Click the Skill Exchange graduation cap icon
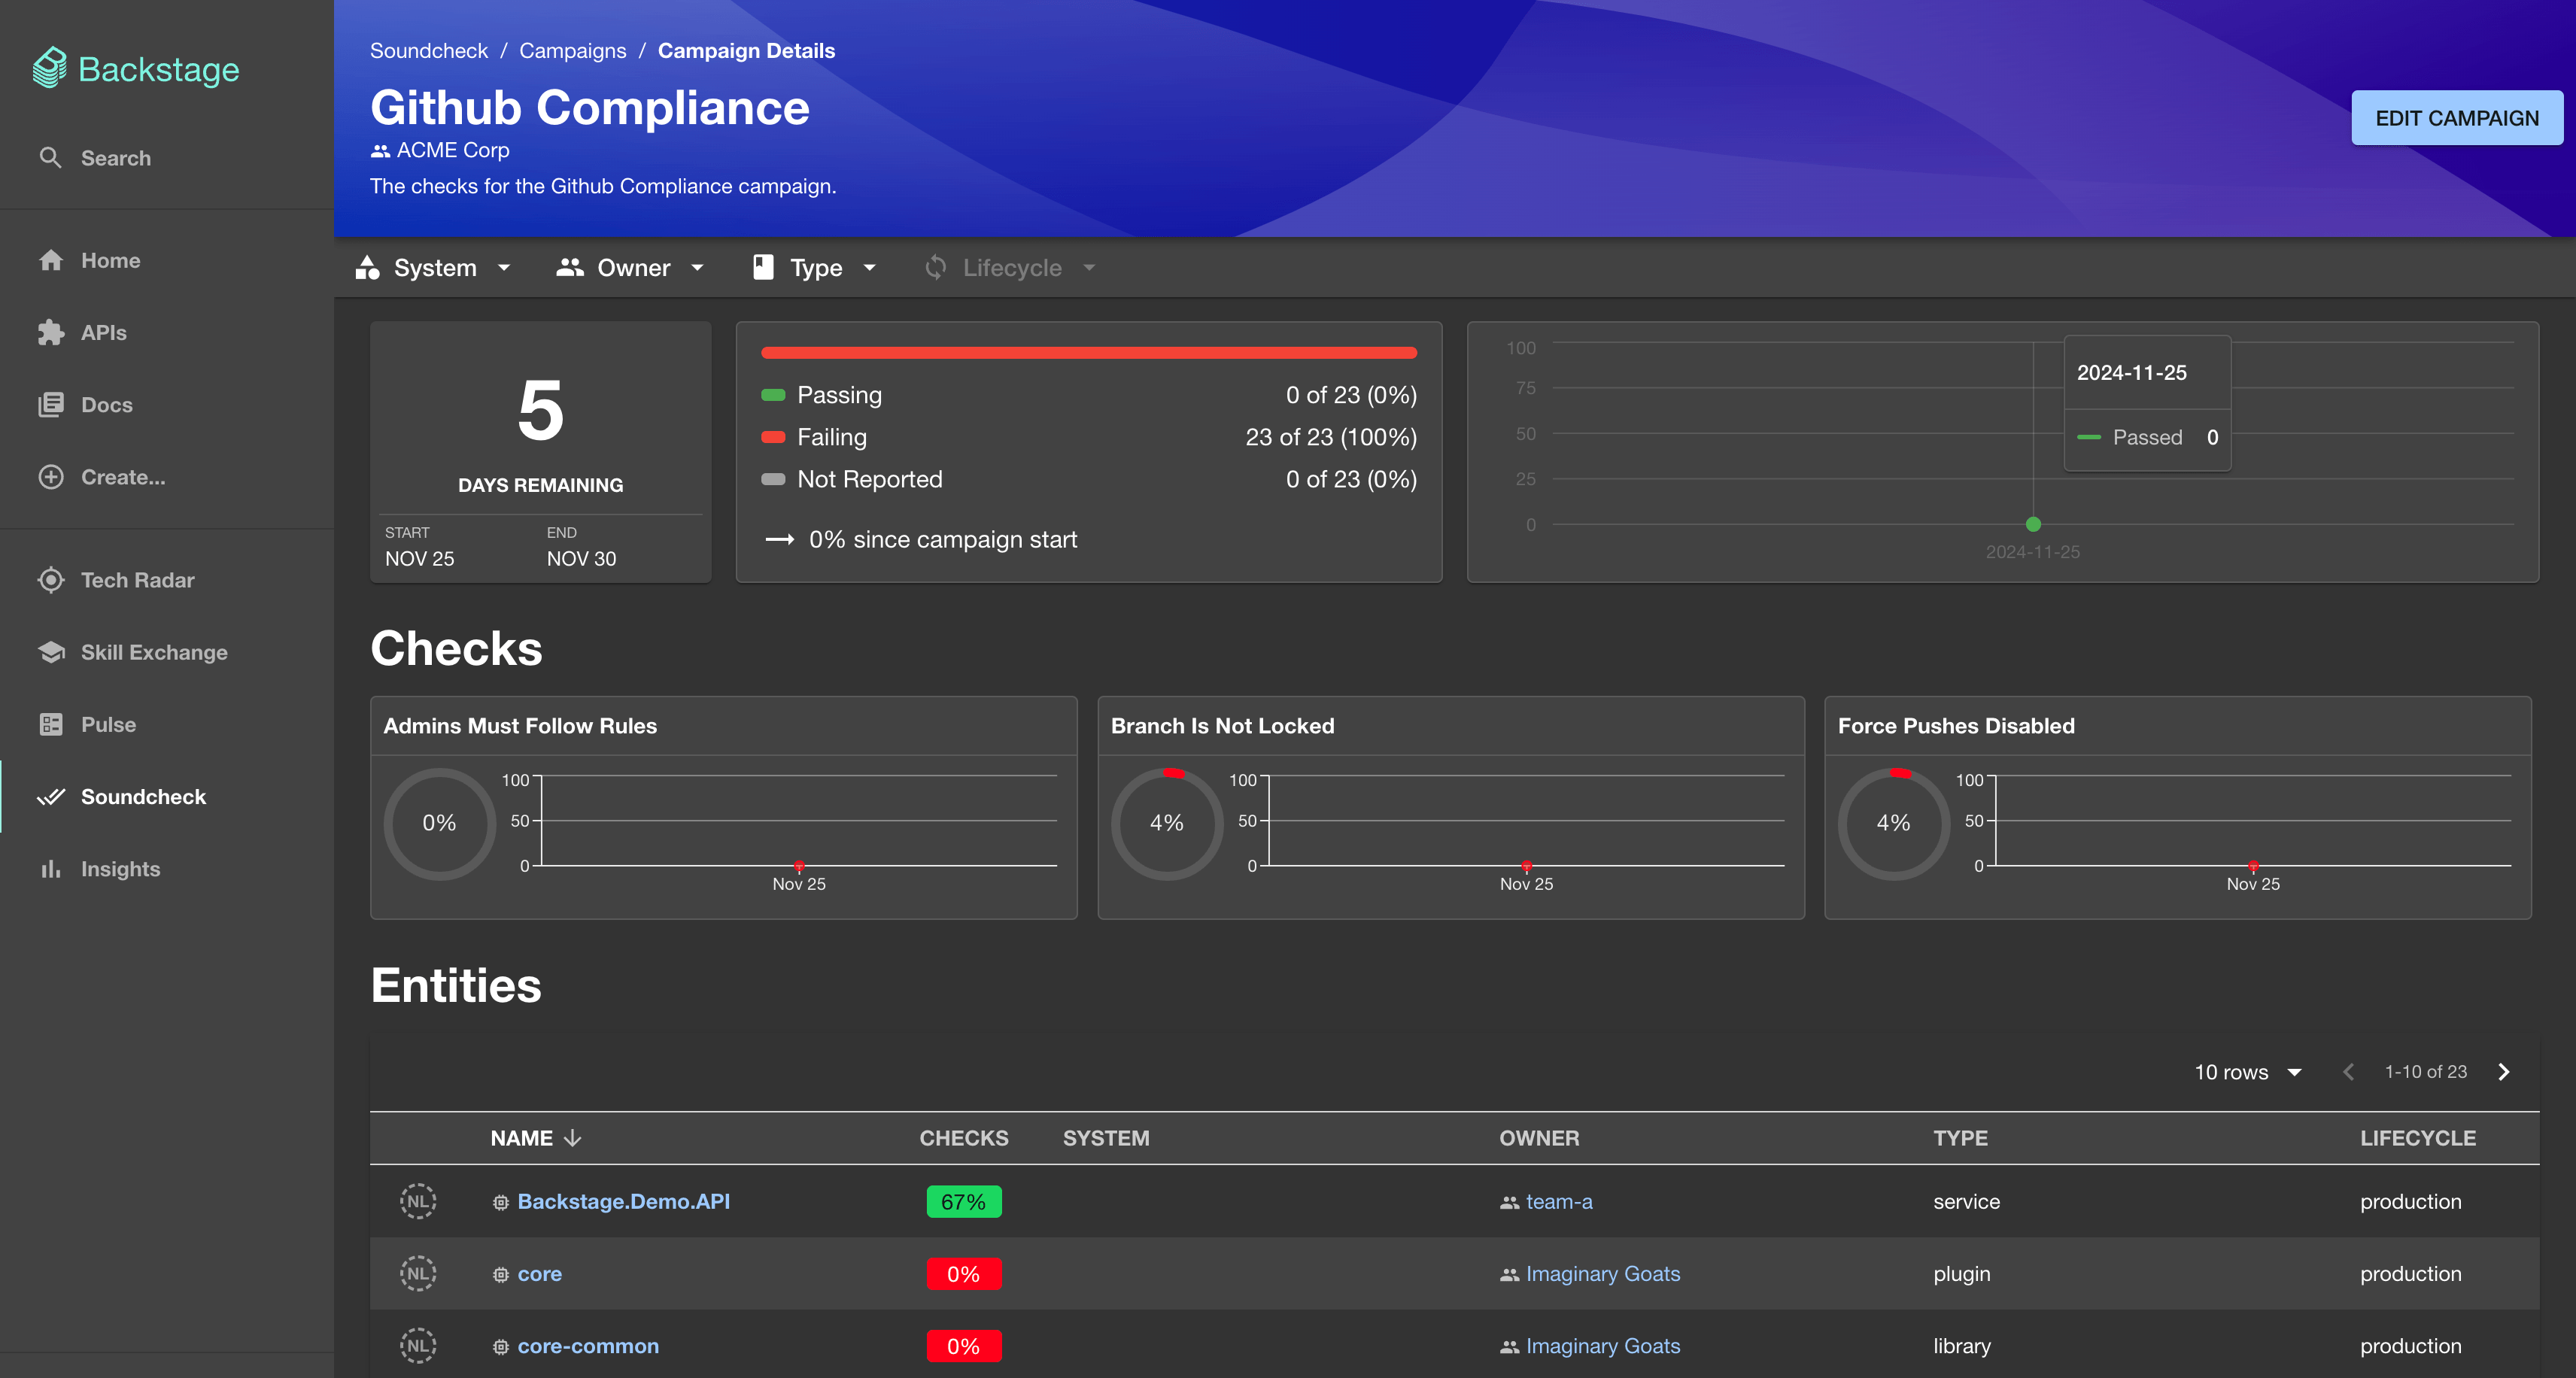This screenshot has height=1378, width=2576. click(51, 652)
